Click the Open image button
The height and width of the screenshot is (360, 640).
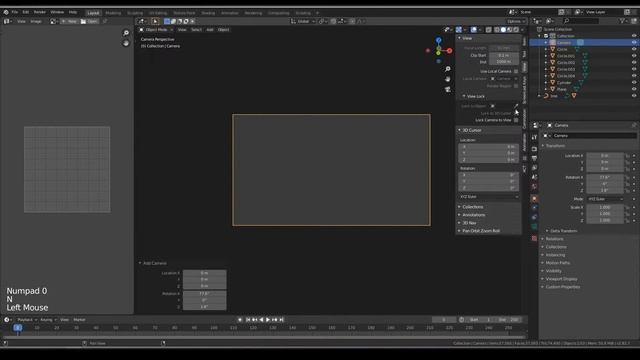point(89,21)
